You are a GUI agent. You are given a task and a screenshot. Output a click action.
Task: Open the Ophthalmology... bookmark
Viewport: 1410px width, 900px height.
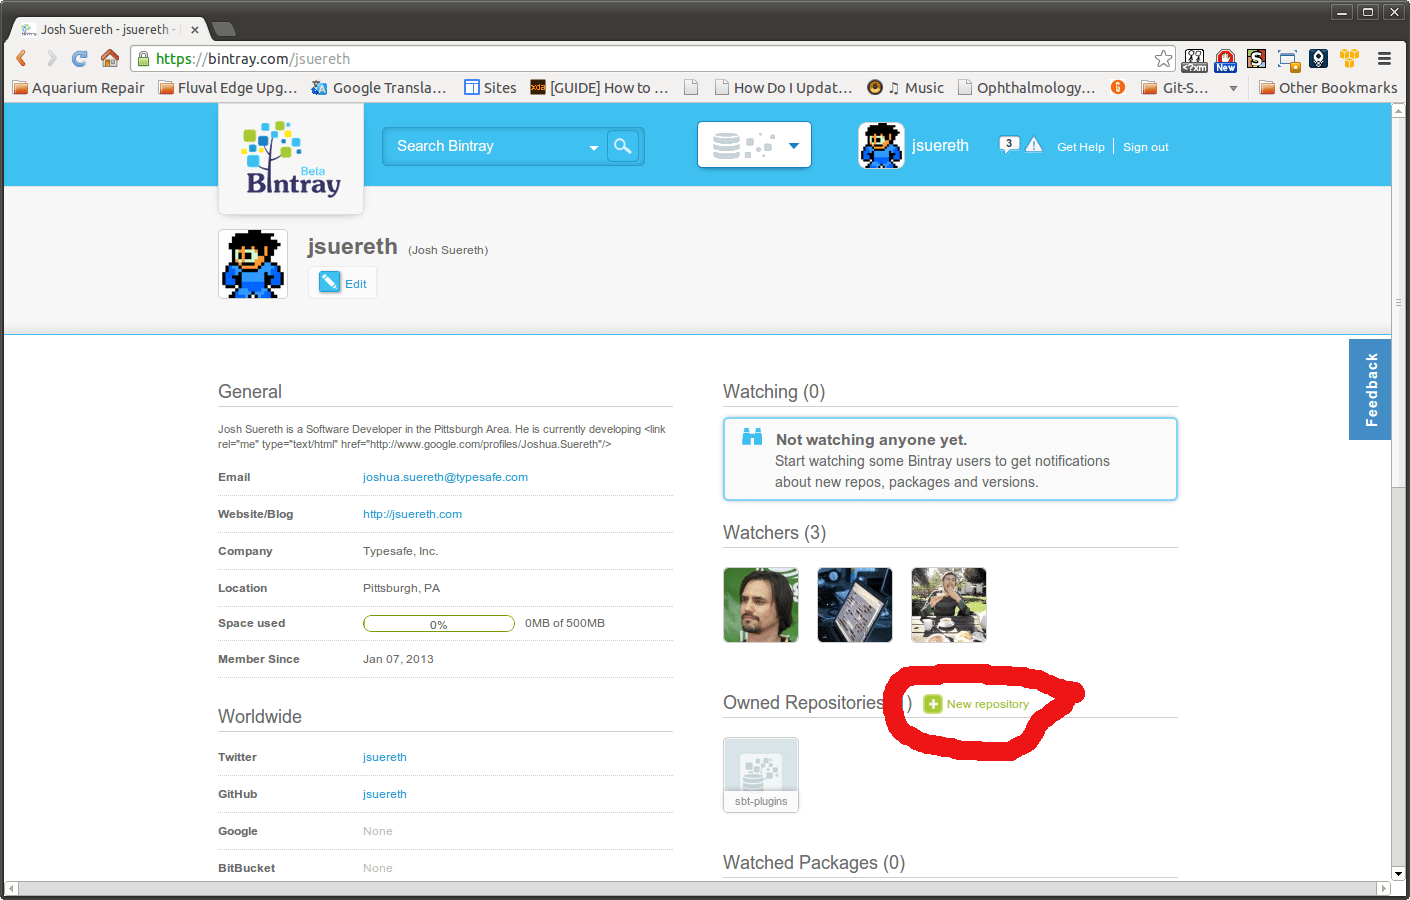pos(1027,87)
